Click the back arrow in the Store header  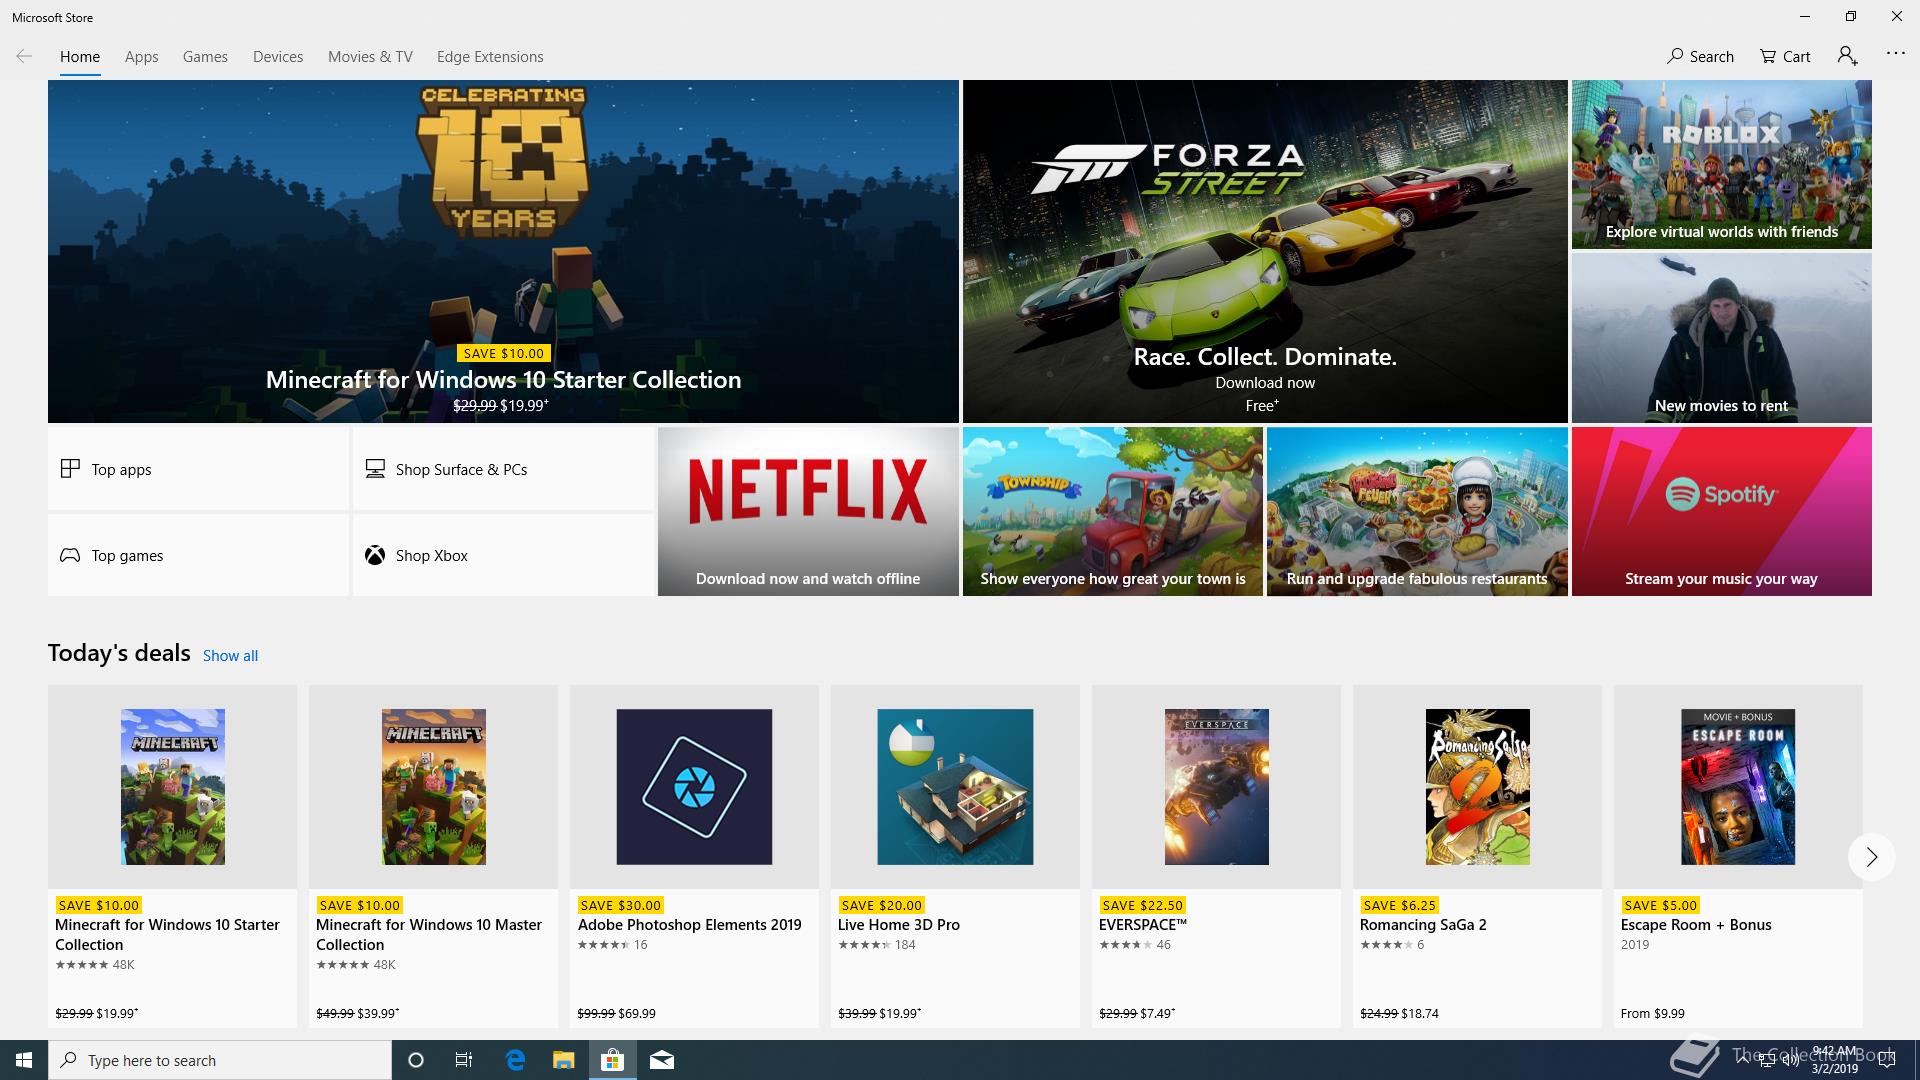coord(24,56)
